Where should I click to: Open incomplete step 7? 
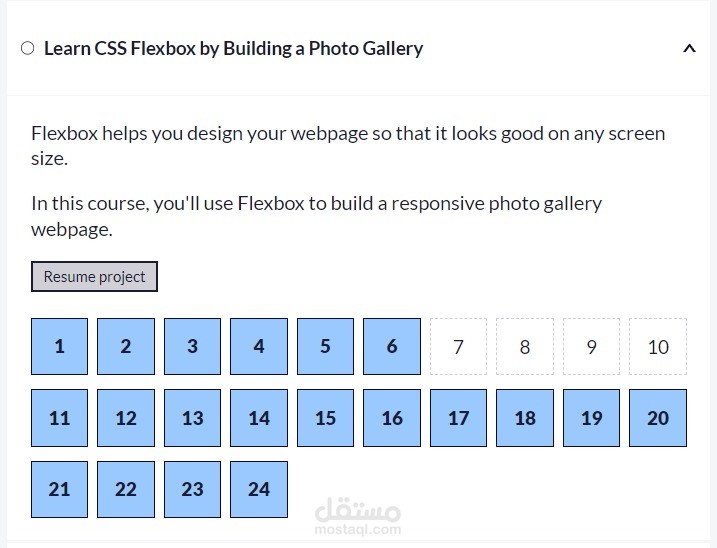pyautogui.click(x=458, y=347)
